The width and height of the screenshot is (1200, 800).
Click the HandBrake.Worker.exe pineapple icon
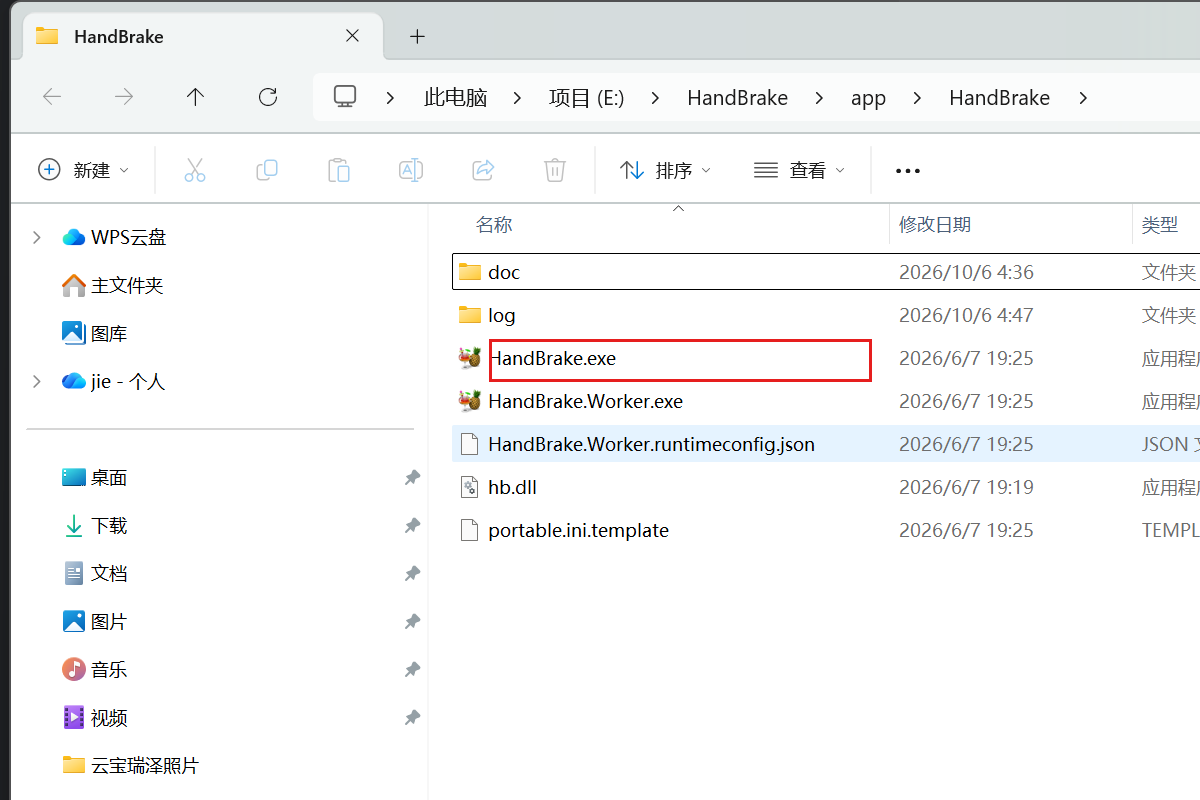point(470,401)
